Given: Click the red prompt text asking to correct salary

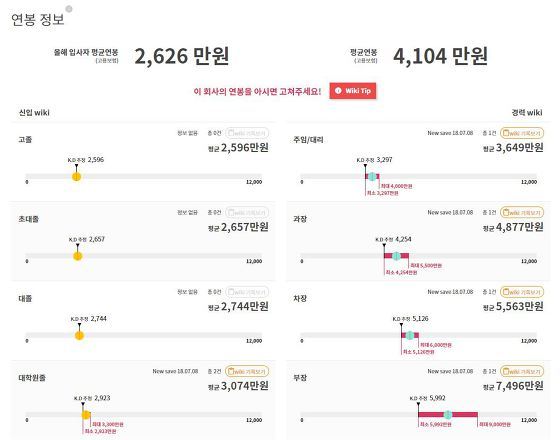Looking at the screenshot, I should [257, 91].
